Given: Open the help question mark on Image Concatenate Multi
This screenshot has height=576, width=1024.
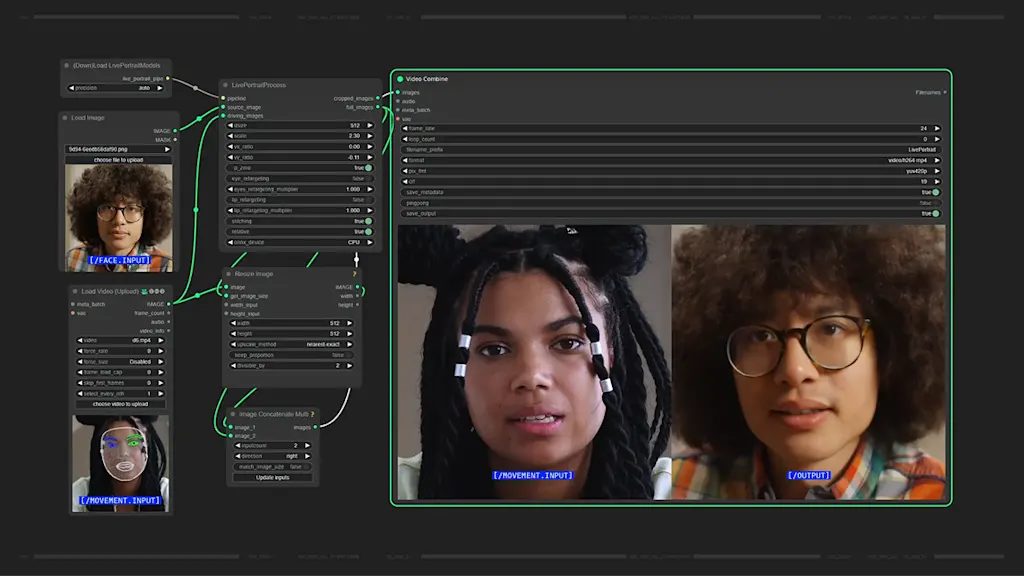Looking at the screenshot, I should [312, 414].
